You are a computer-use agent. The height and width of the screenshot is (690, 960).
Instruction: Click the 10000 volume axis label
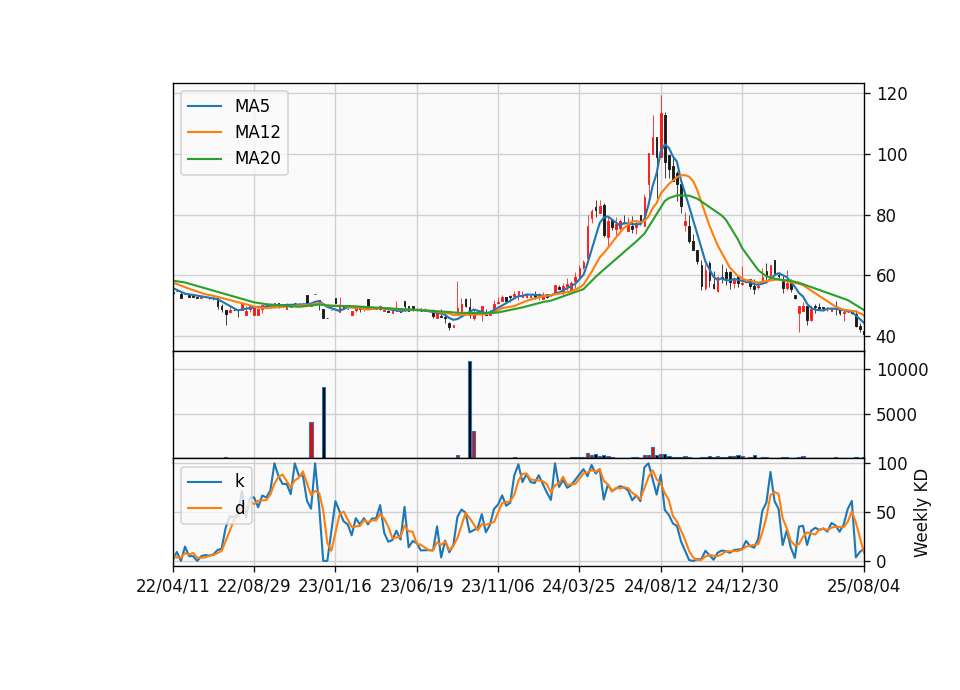[902, 370]
